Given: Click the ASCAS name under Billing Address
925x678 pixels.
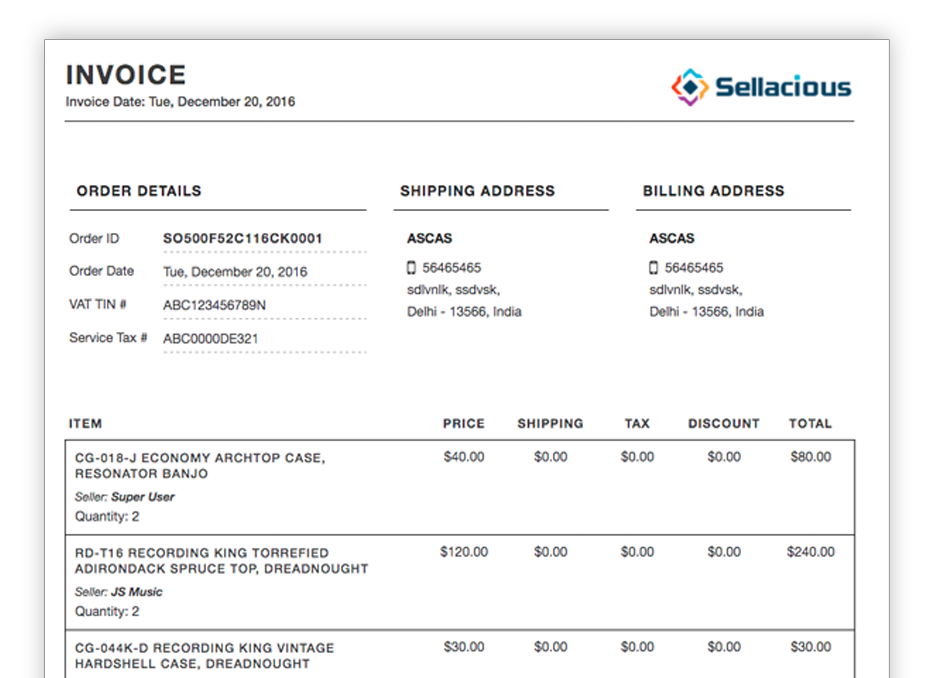Looking at the screenshot, I should coord(672,239).
